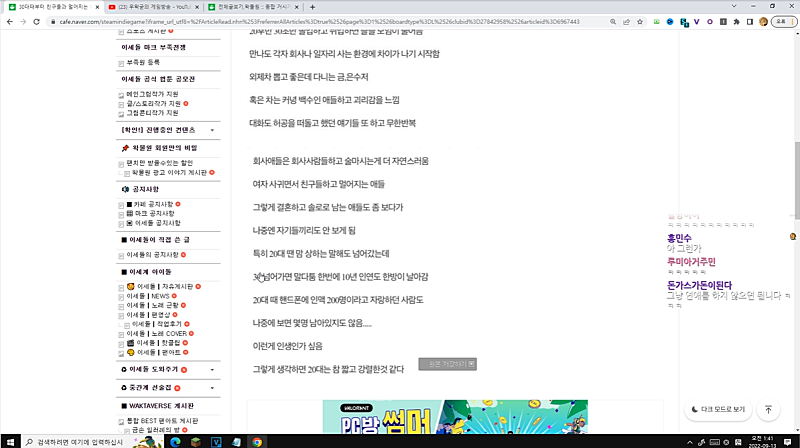Open Microsoft Edge from the taskbar
The width and height of the screenshot is (800, 448).
[175, 442]
